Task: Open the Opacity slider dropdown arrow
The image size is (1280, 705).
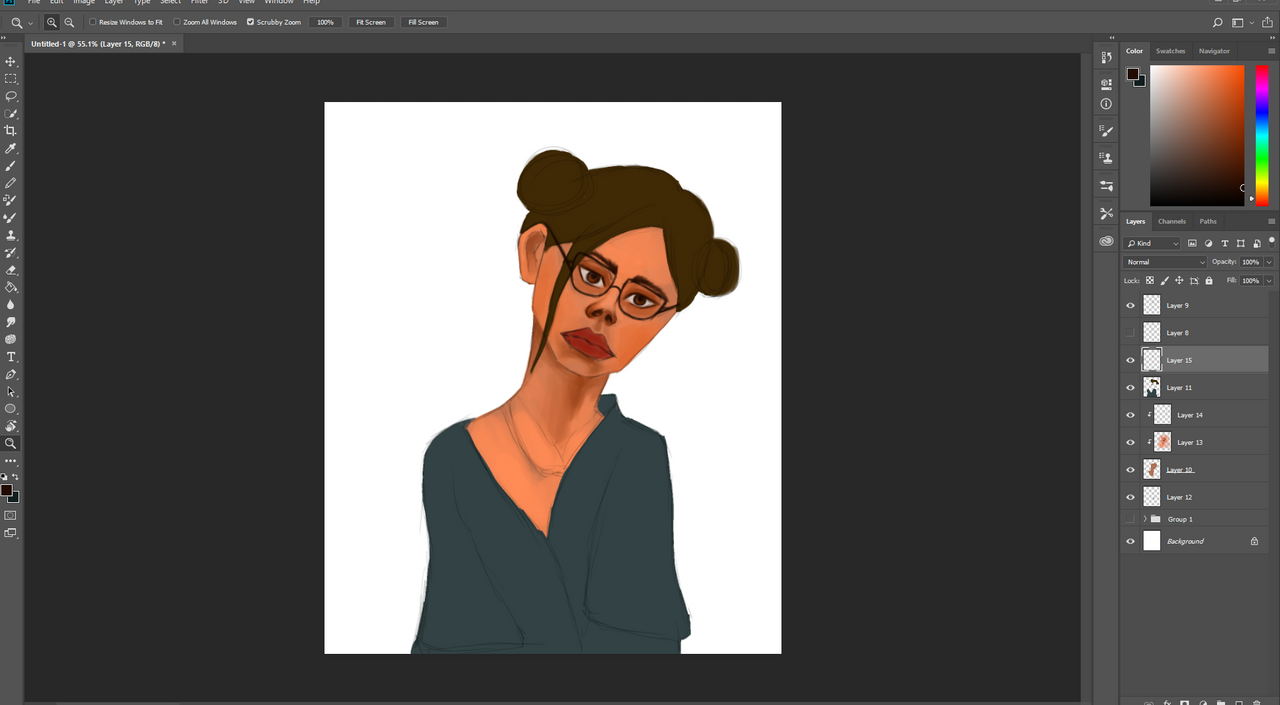Action: (x=1269, y=262)
